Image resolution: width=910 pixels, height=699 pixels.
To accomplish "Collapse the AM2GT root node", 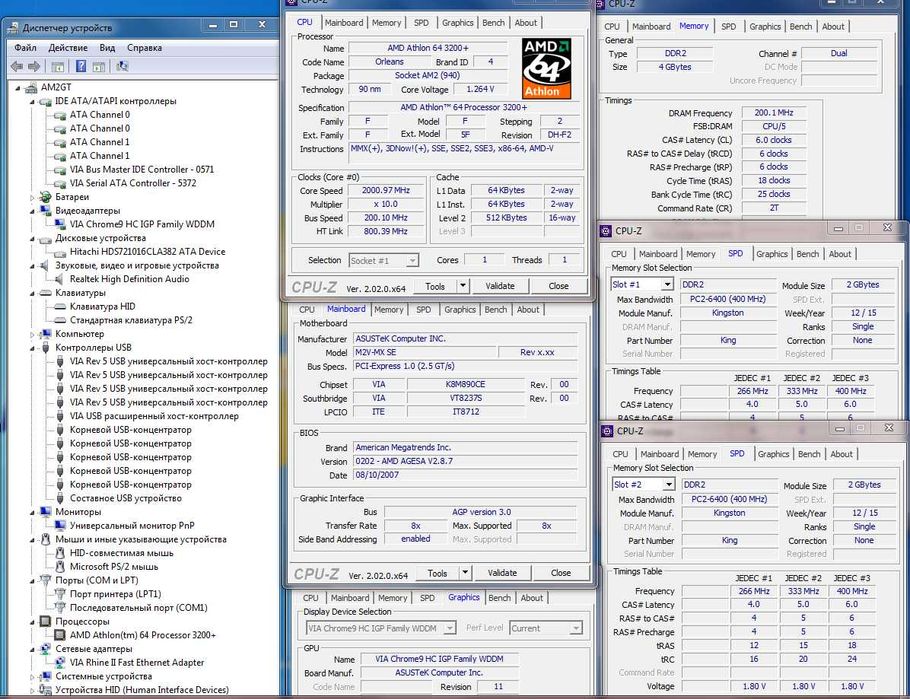I will [x=18, y=88].
